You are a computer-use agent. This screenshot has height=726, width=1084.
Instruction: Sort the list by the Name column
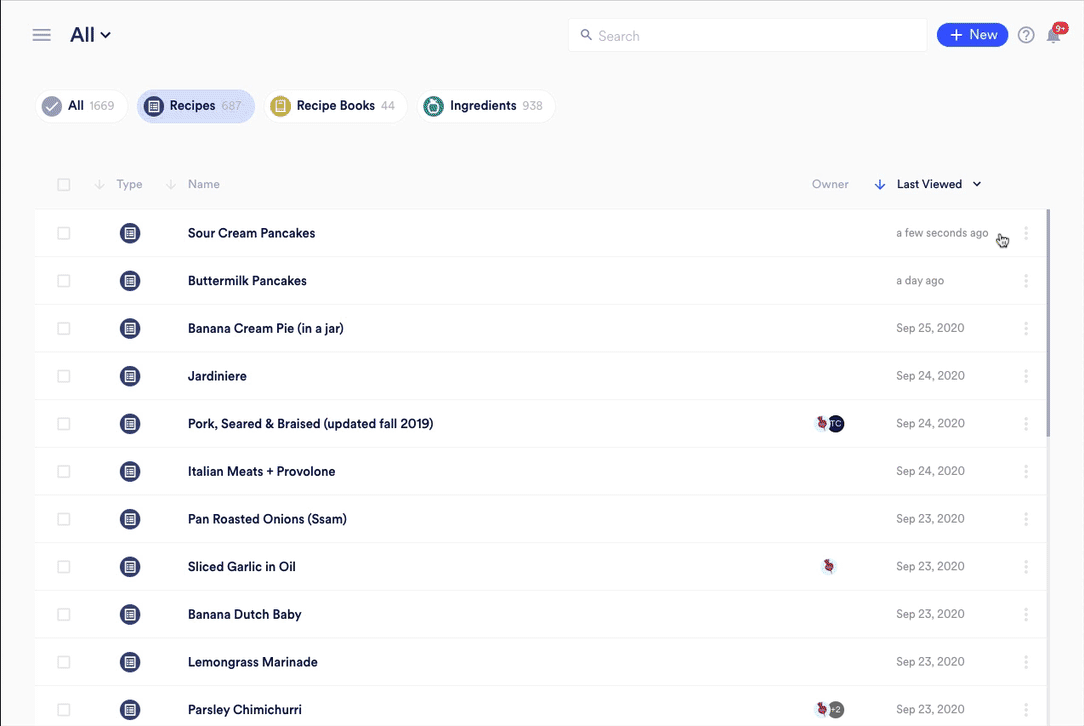[203, 184]
